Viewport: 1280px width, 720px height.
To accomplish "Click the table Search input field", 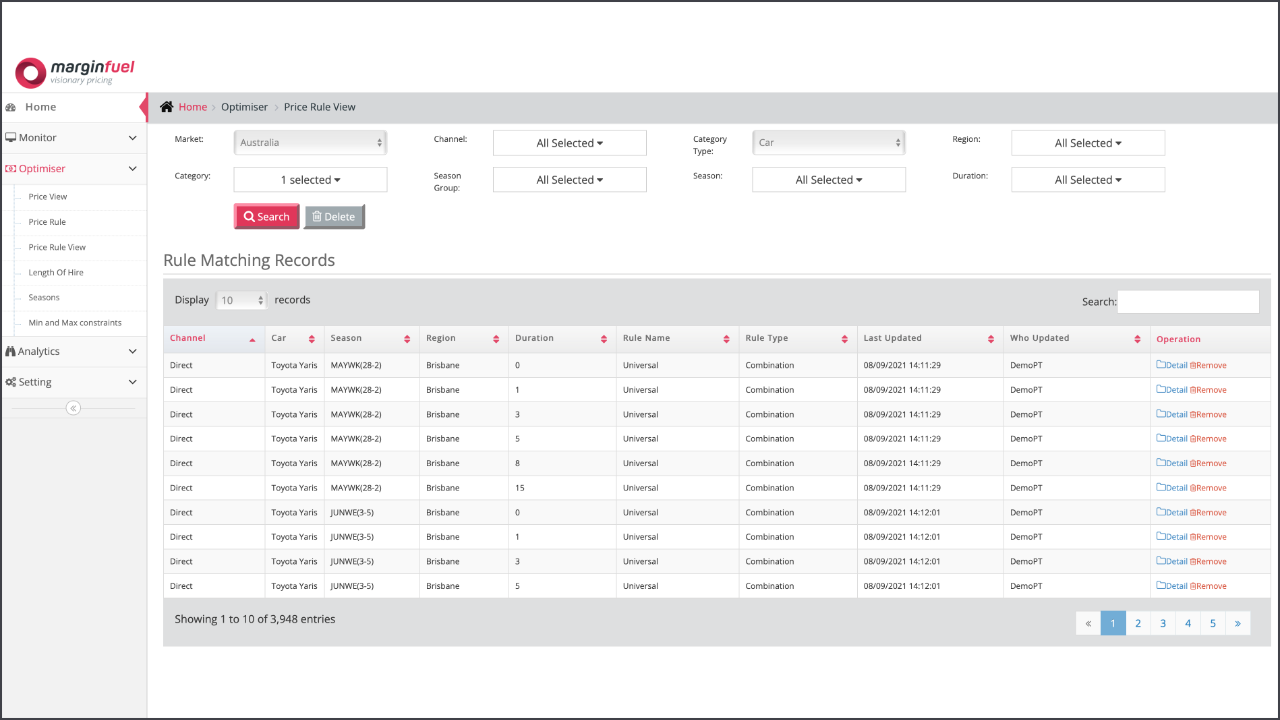I will click(x=1188, y=301).
